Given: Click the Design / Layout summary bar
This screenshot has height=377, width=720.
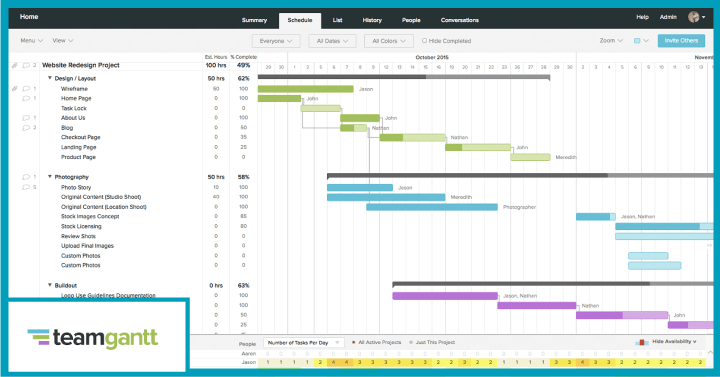Looking at the screenshot, I should click(404, 77).
